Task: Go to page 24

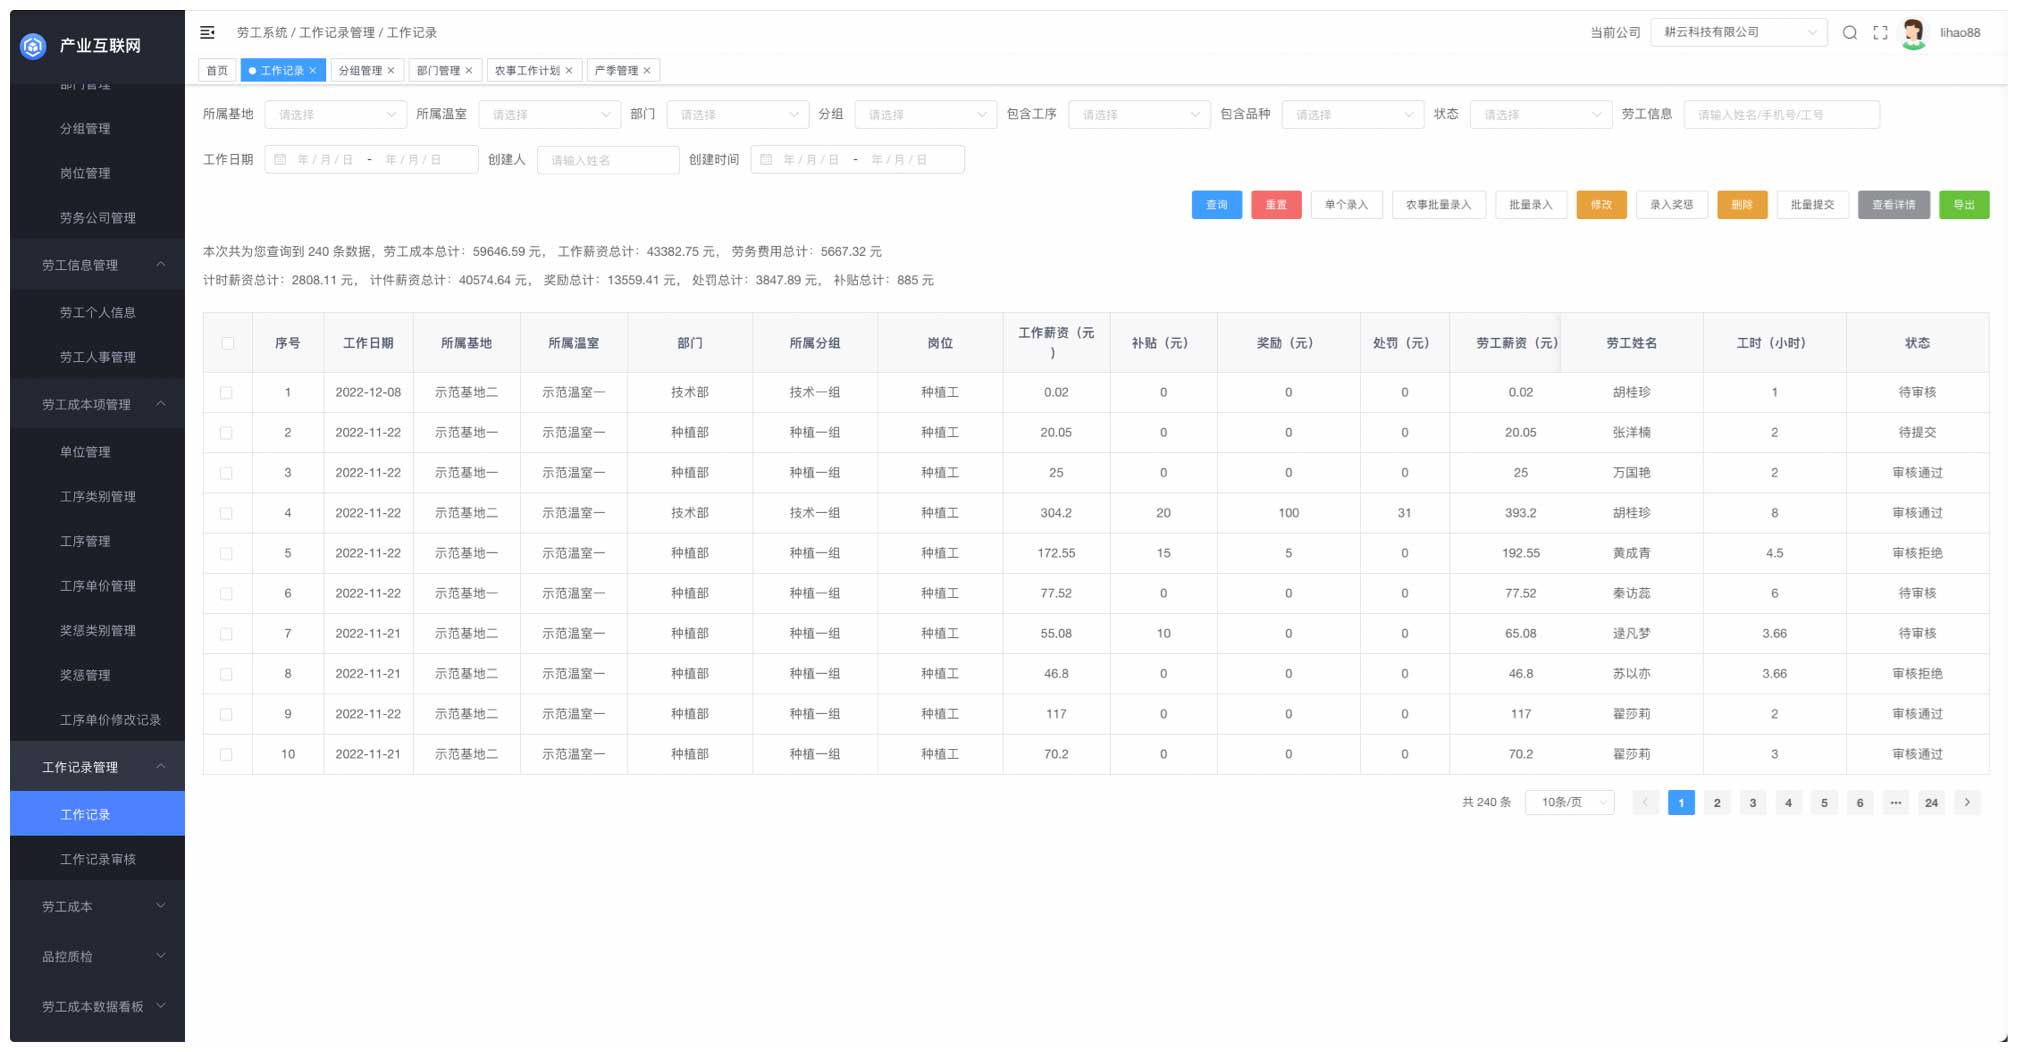Action: pyautogui.click(x=1931, y=803)
